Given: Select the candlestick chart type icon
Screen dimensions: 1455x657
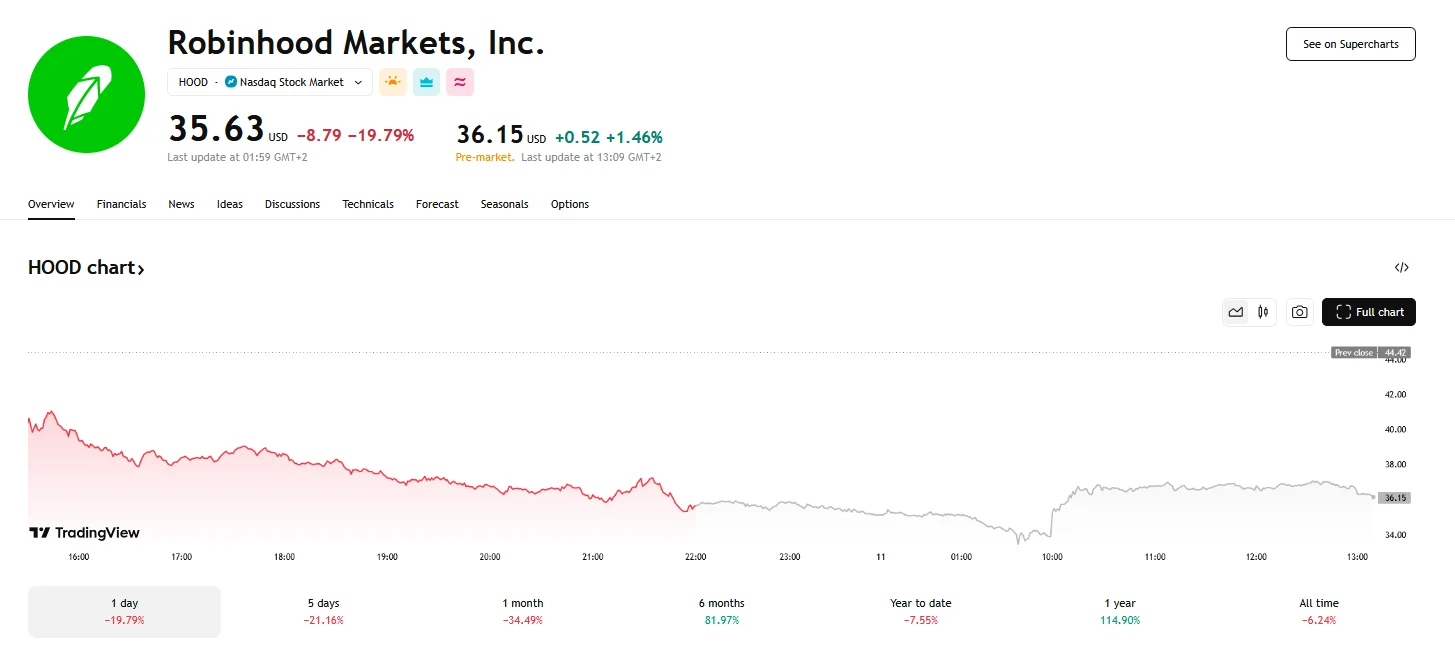Looking at the screenshot, I should pyautogui.click(x=1262, y=312).
